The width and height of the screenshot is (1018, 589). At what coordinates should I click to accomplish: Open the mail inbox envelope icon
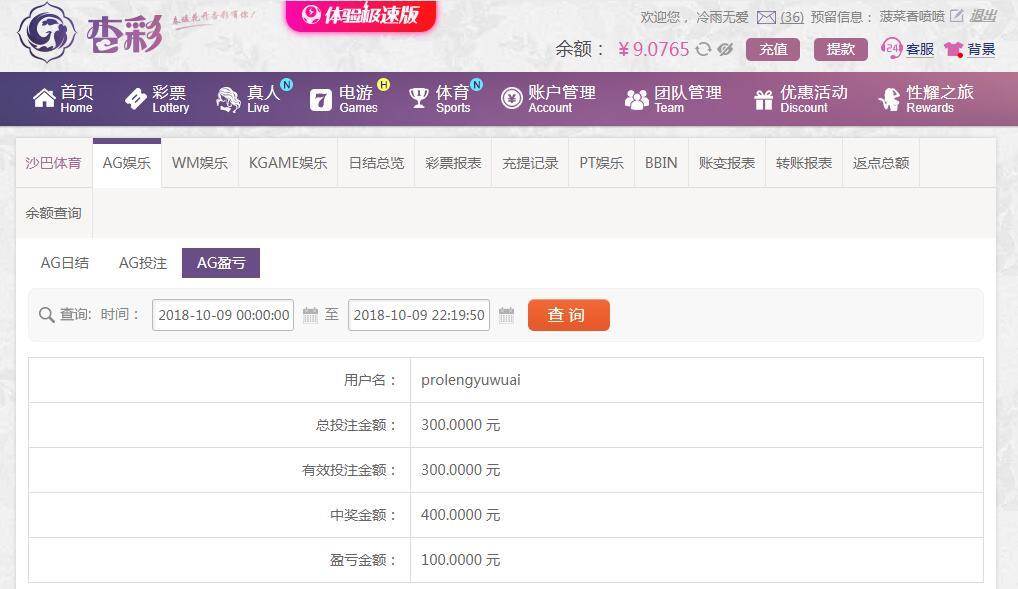766,17
